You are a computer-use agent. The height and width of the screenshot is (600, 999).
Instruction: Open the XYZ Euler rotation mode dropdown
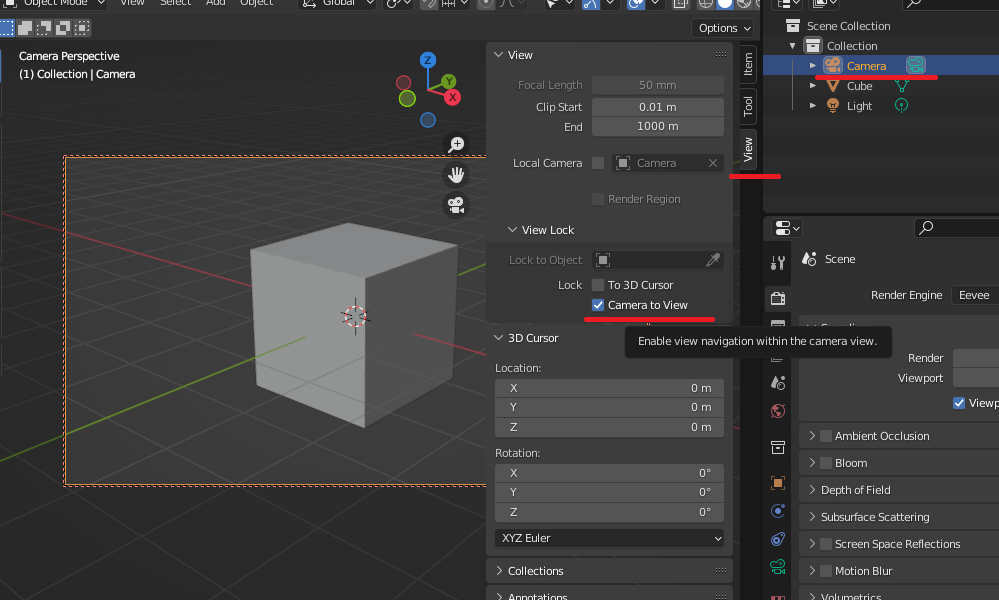pyautogui.click(x=609, y=538)
